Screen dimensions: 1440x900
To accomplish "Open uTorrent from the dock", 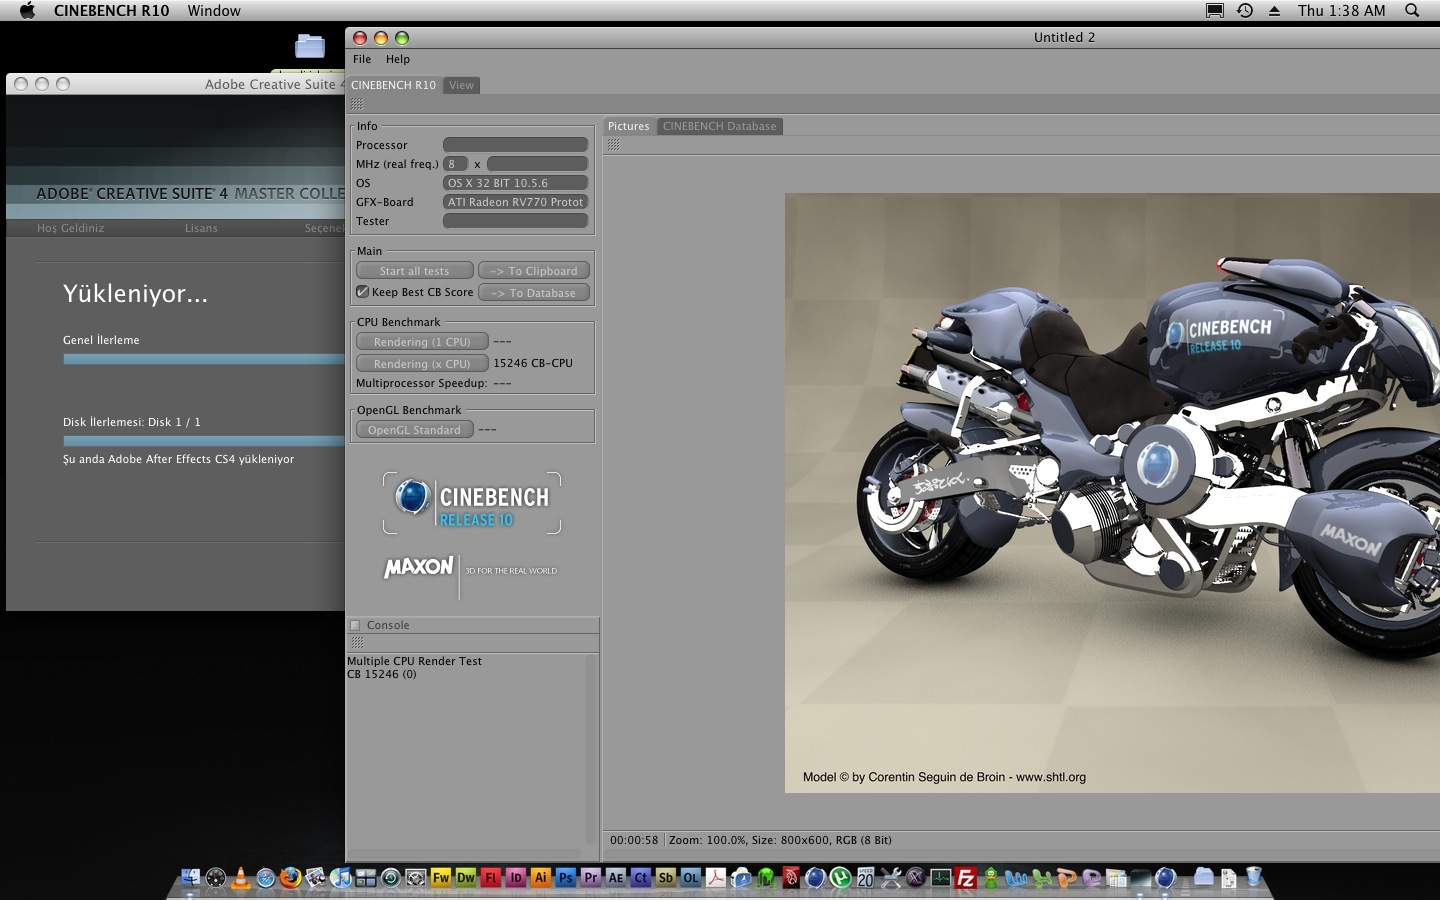I will coord(840,878).
